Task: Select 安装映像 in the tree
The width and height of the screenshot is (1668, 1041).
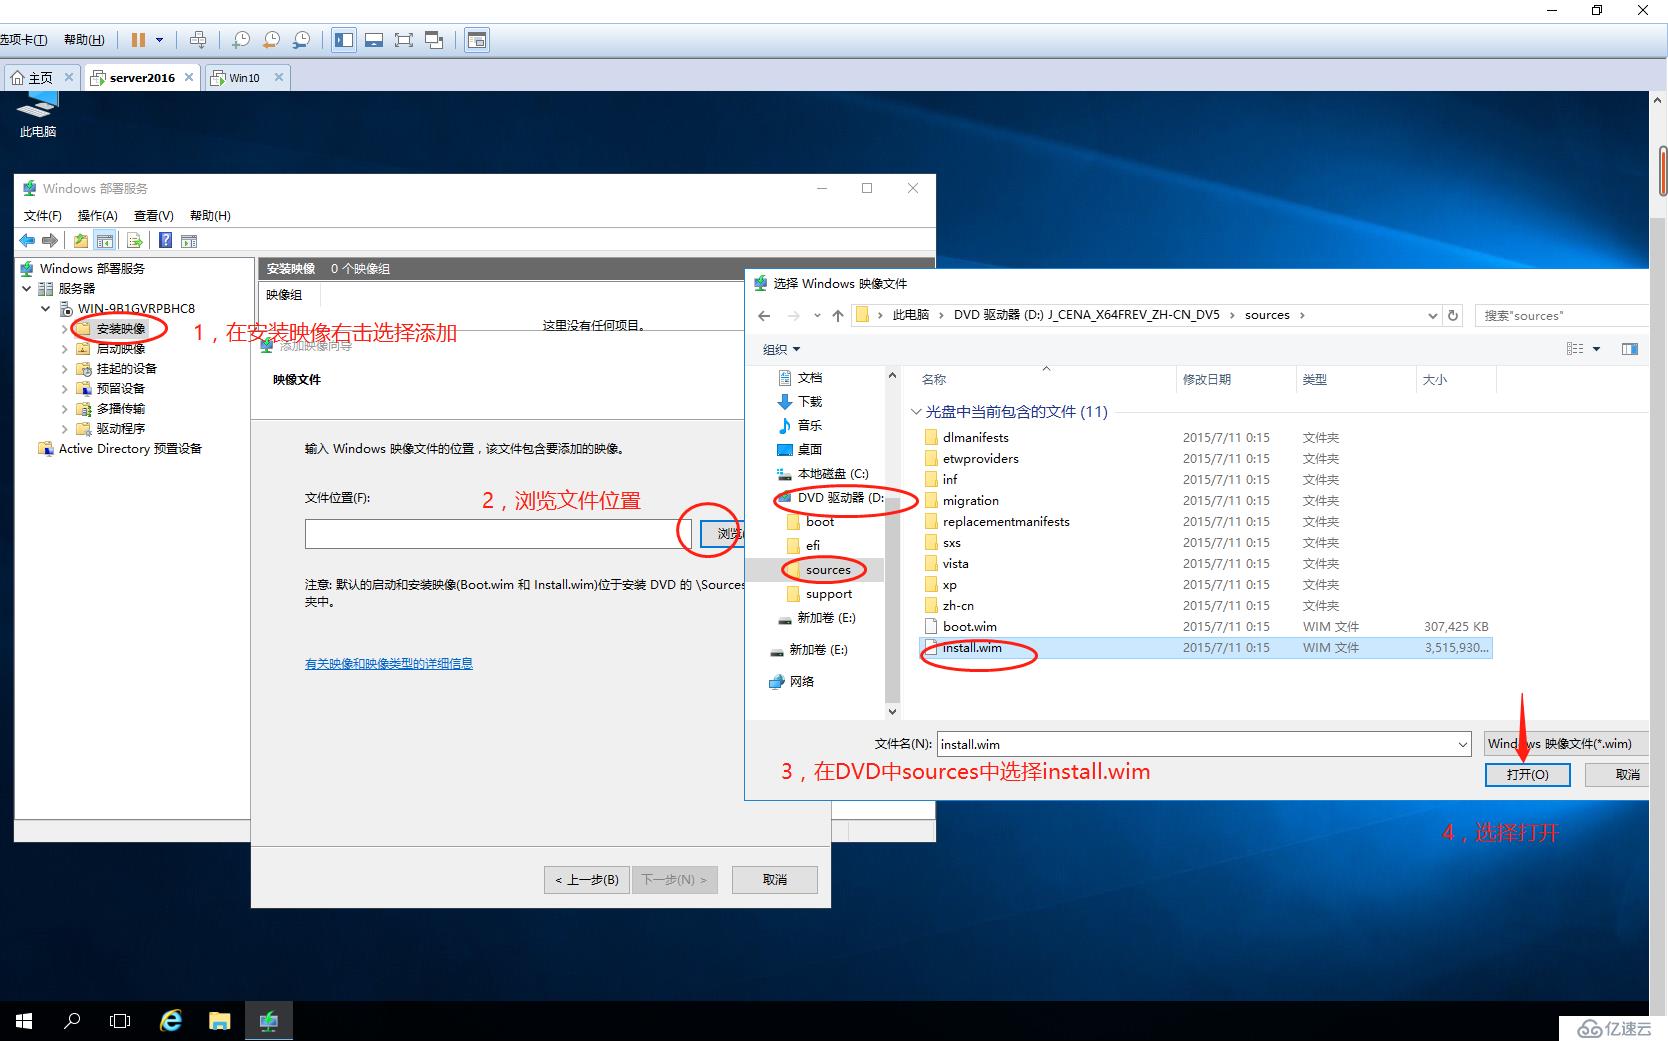Action: click(x=121, y=328)
